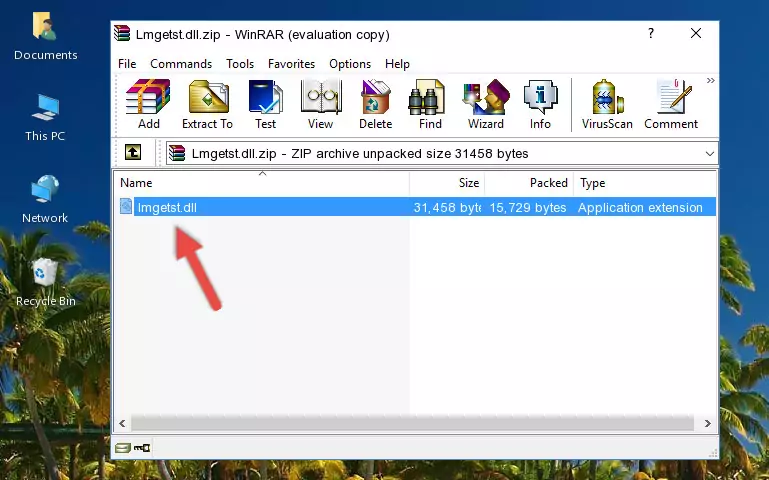
Task: Open the Help menu
Action: pos(397,64)
